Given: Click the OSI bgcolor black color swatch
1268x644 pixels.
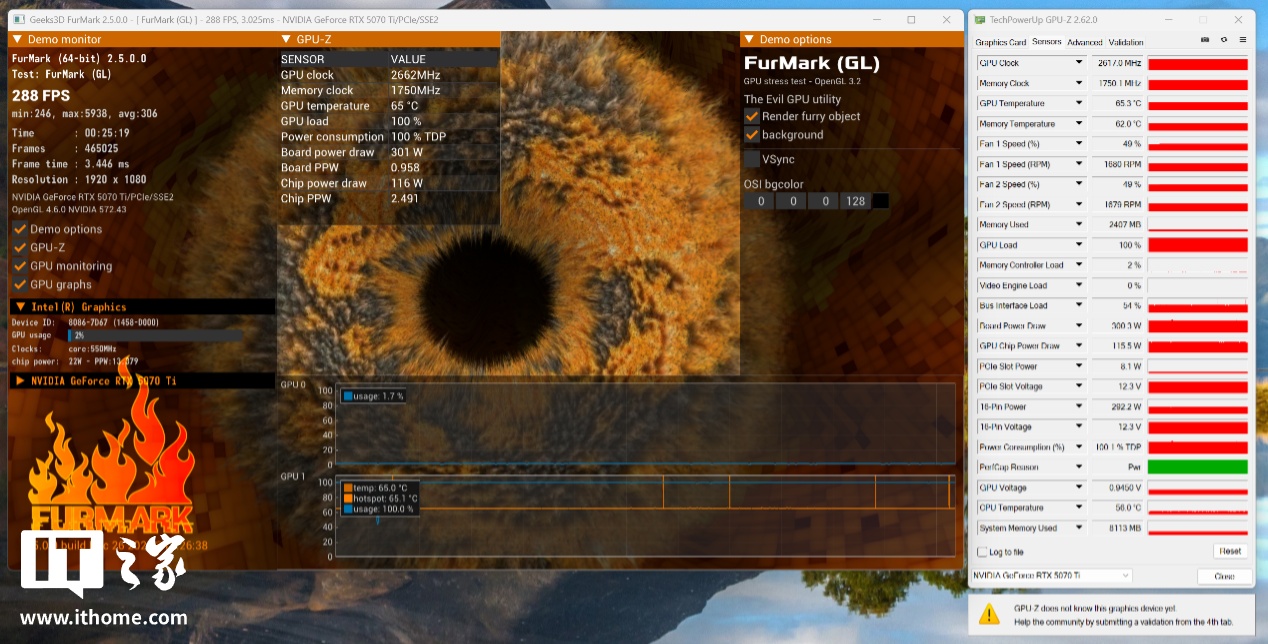Looking at the screenshot, I should click(880, 201).
